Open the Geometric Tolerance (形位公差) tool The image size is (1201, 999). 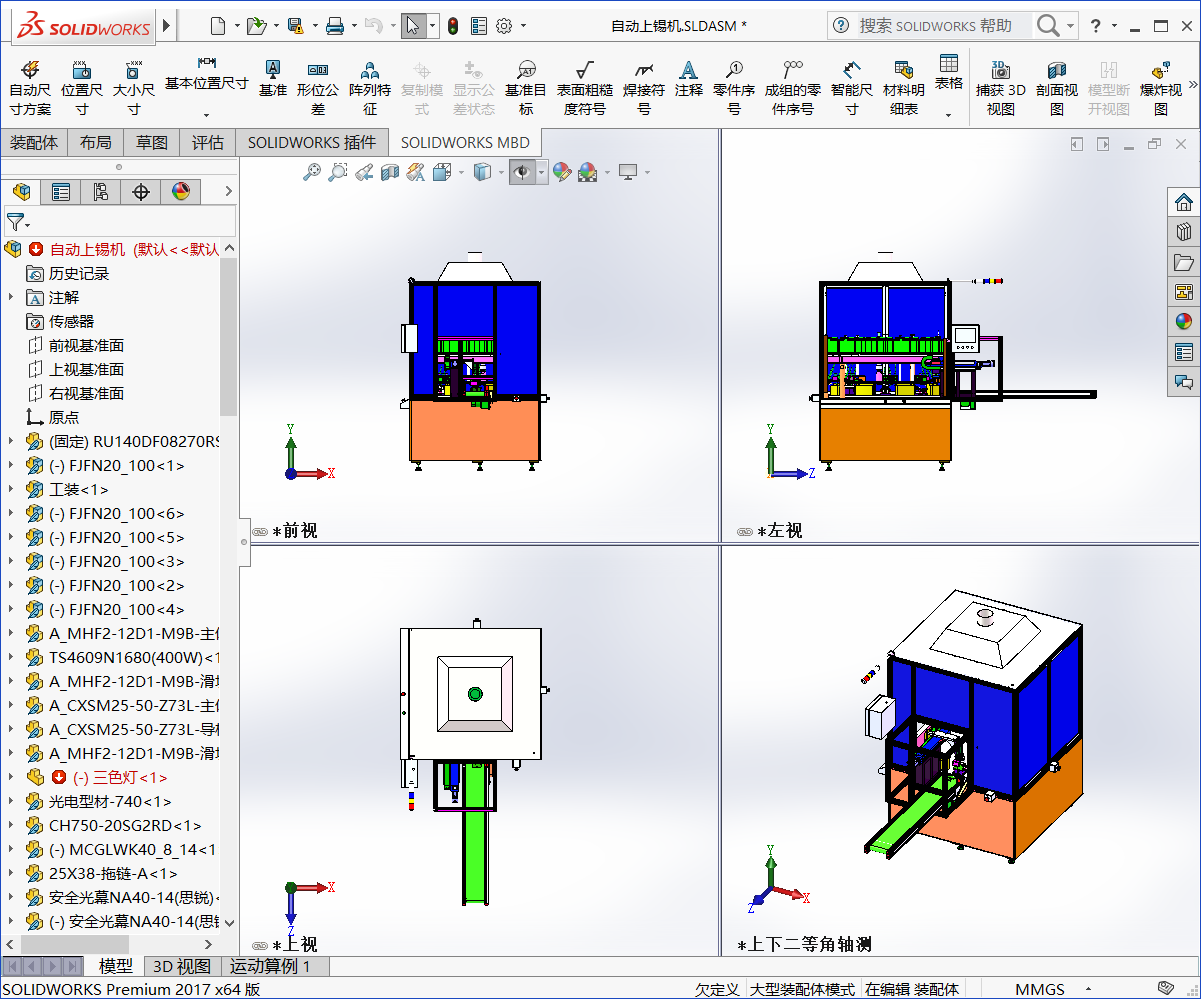(318, 88)
